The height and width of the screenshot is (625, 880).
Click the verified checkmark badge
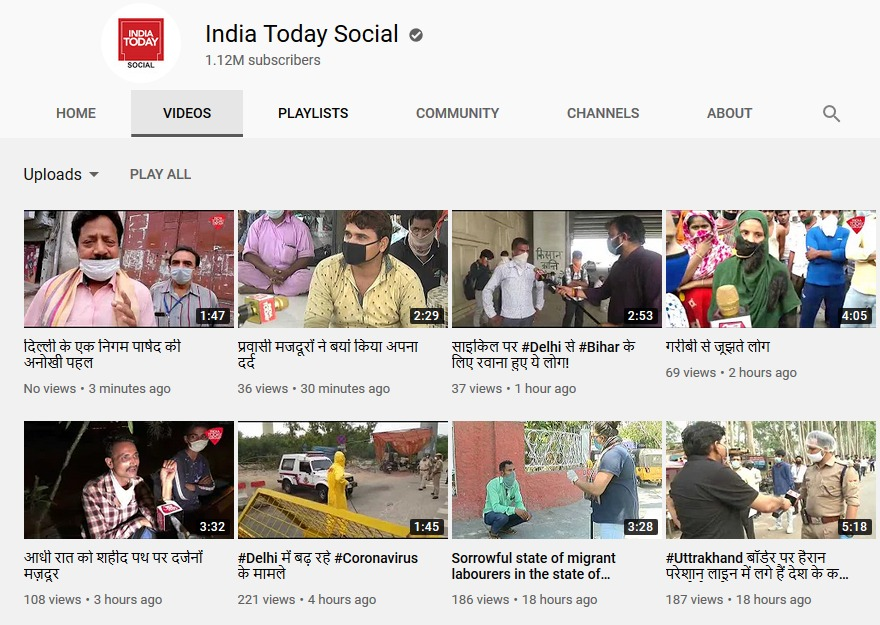[416, 35]
